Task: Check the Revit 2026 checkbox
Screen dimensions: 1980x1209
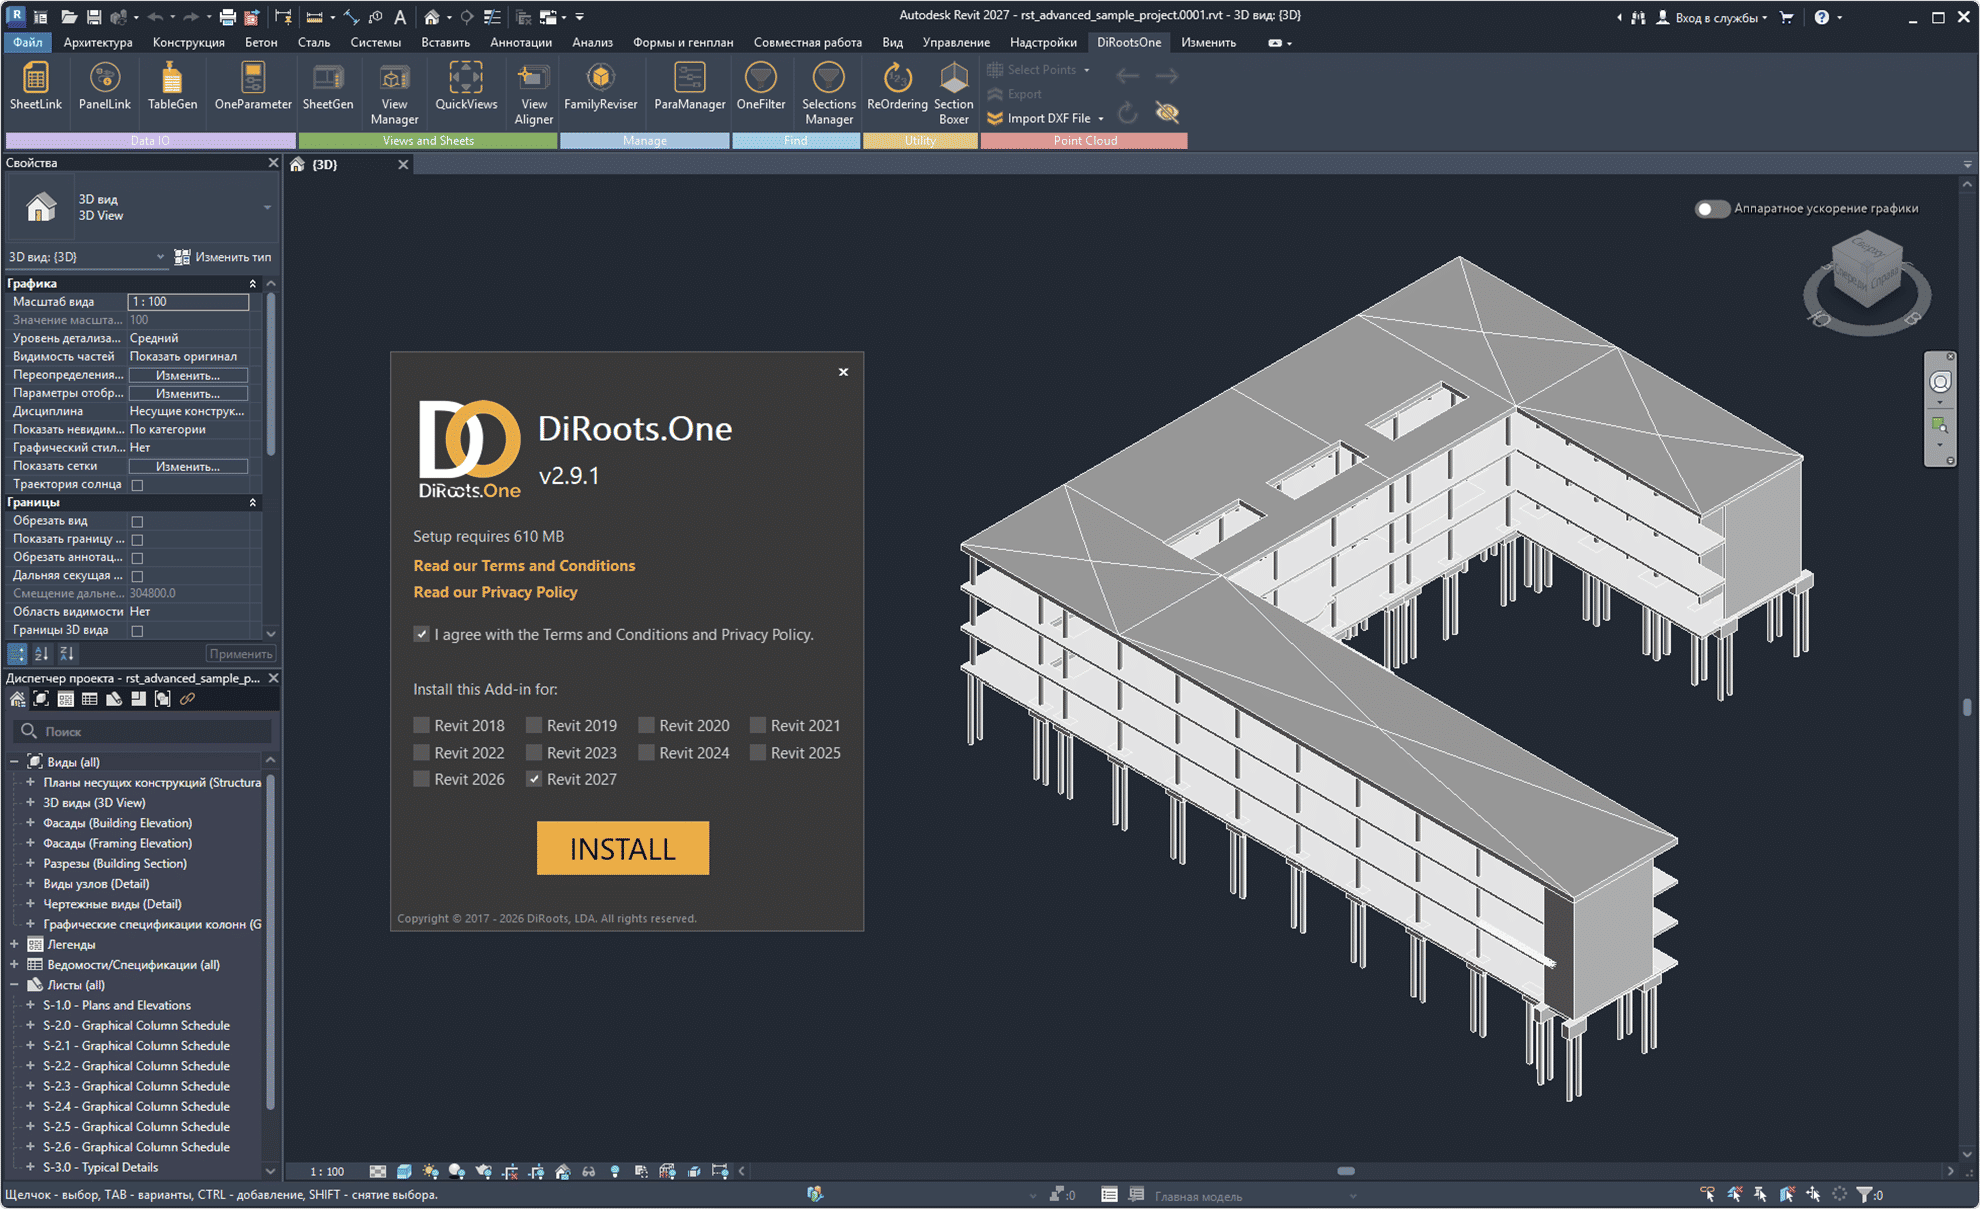Action: point(421,779)
